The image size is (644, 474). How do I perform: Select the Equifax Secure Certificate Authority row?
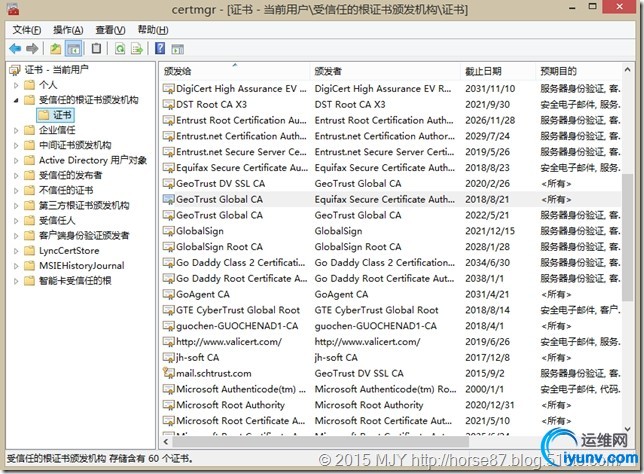[391, 168]
